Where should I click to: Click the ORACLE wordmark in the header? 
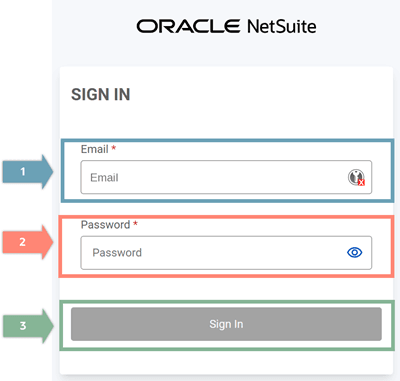[x=188, y=26]
